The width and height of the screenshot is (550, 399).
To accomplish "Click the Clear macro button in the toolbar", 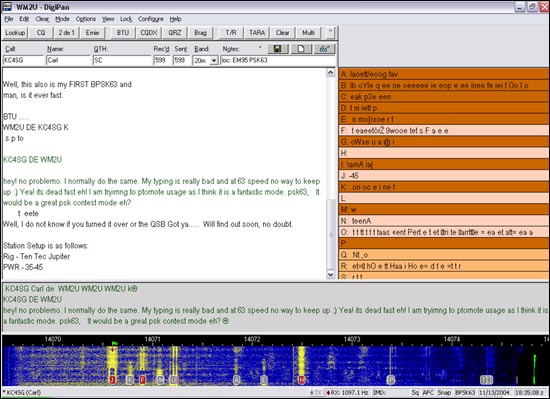I will [x=282, y=33].
